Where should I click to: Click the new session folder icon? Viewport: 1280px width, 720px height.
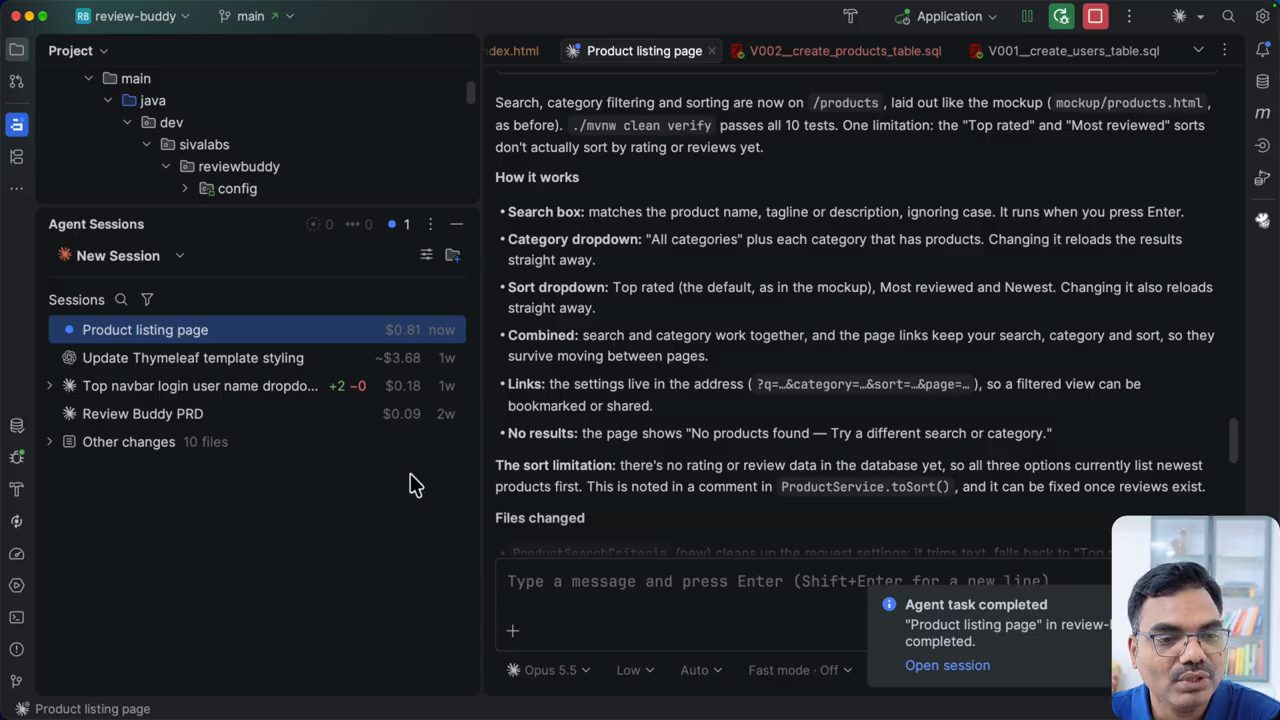[x=453, y=255]
